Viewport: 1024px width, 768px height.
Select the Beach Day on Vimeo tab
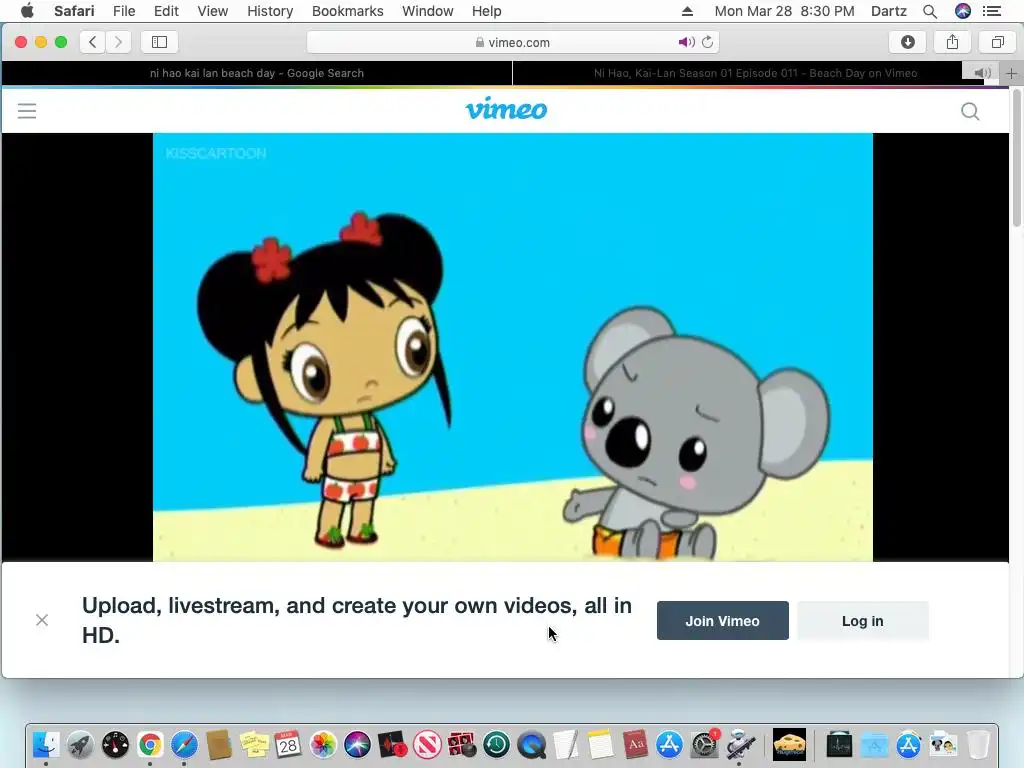click(755, 73)
